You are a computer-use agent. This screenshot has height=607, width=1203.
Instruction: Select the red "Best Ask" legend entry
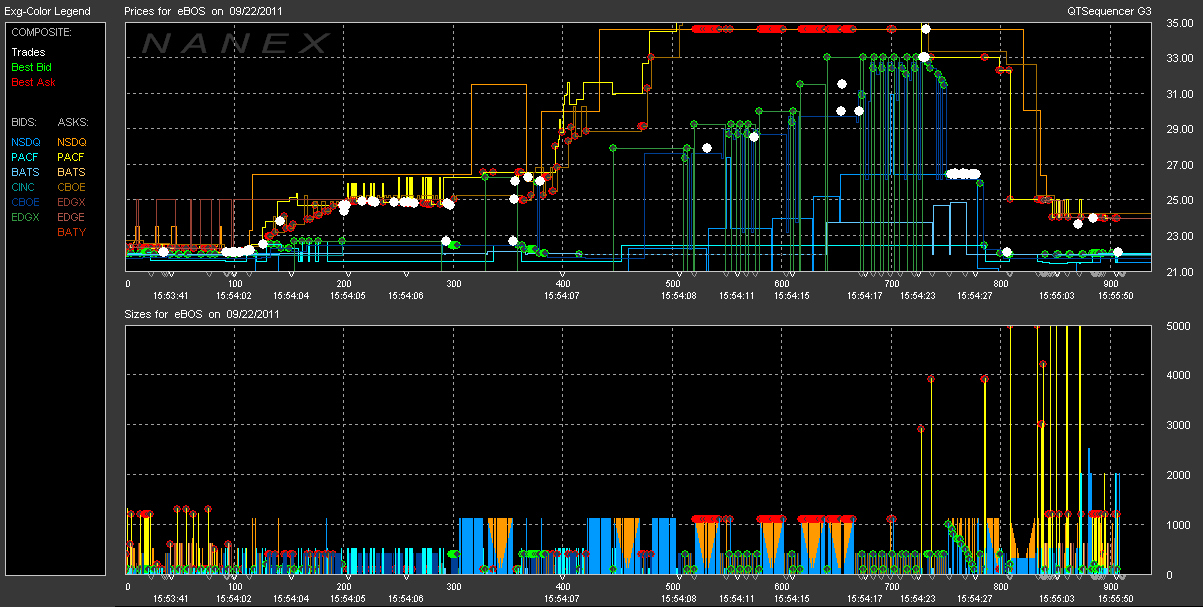click(x=33, y=82)
